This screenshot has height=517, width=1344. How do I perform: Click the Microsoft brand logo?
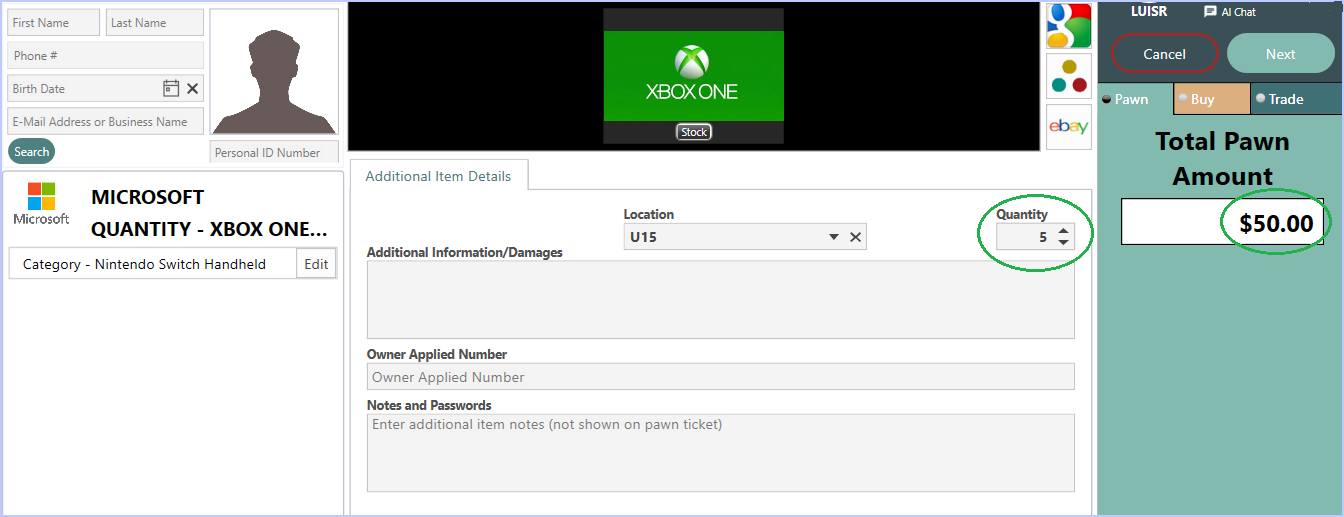(x=42, y=204)
